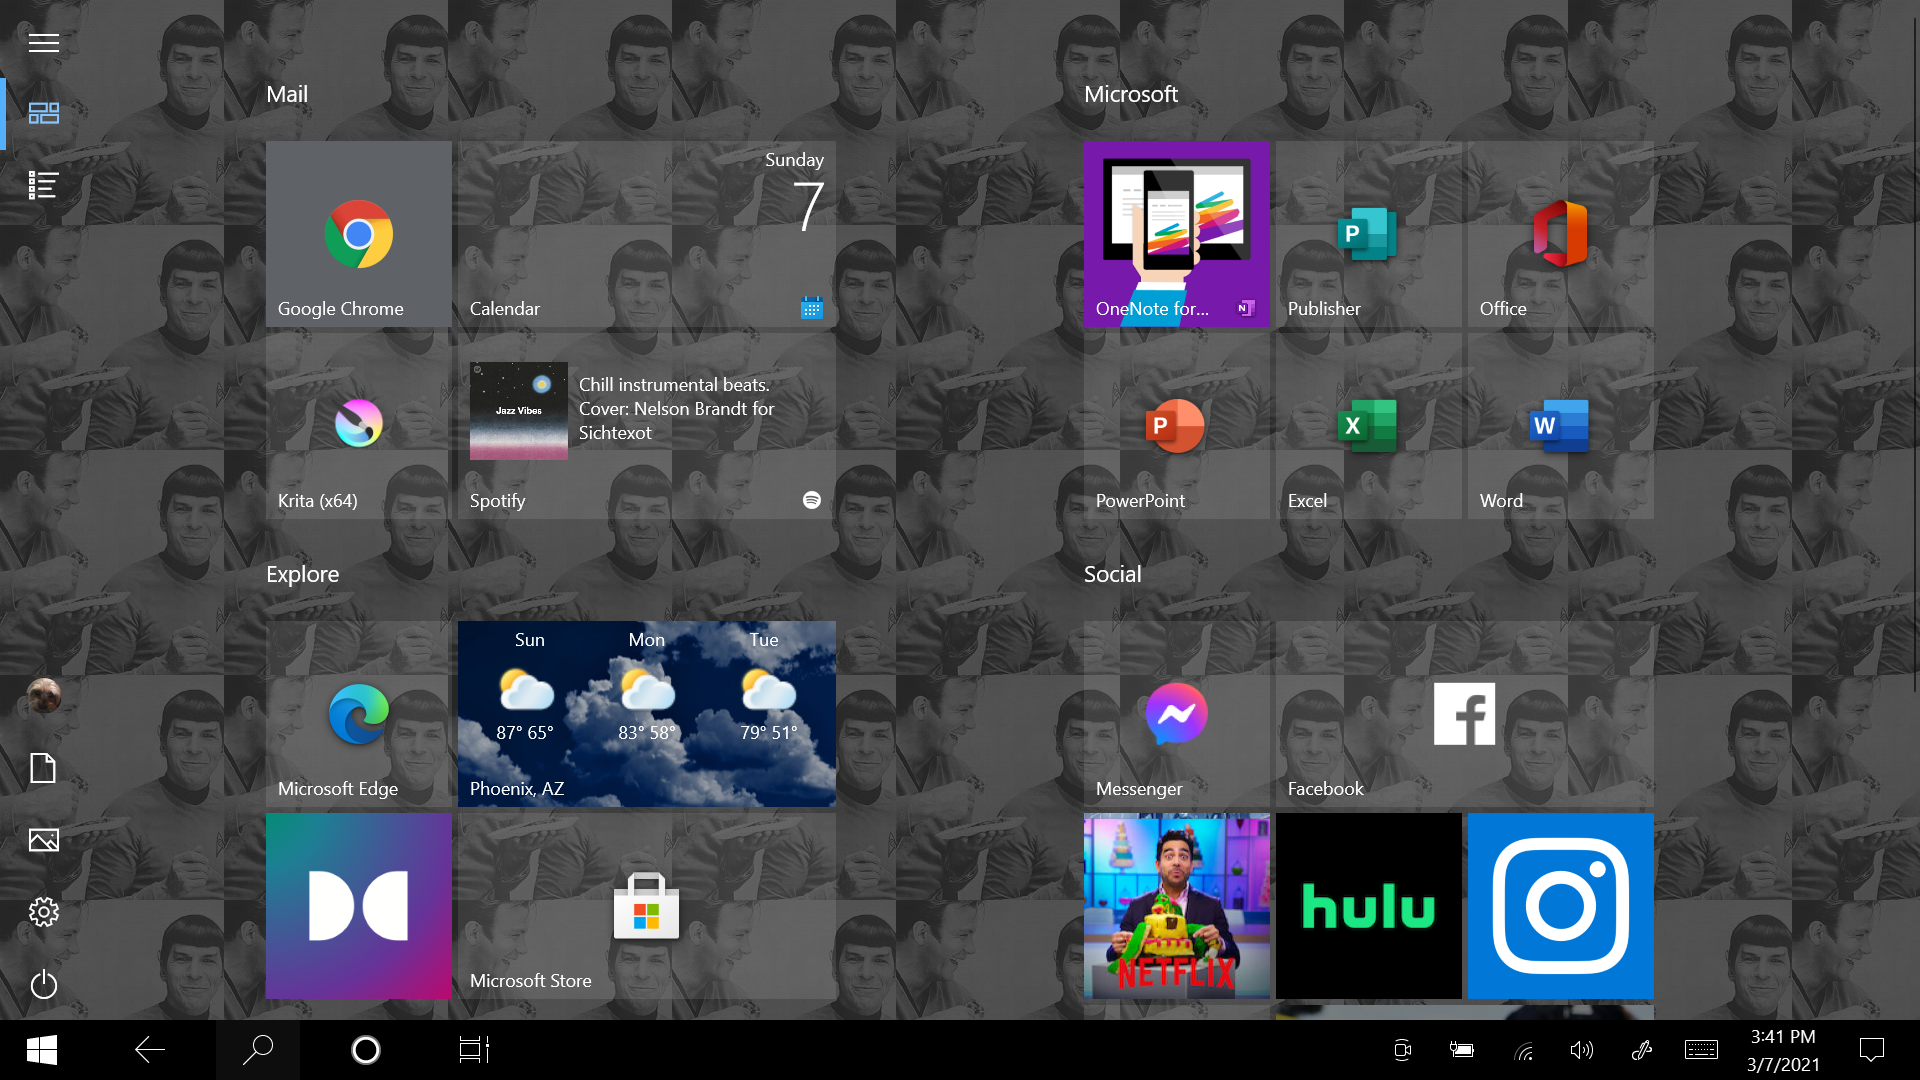1920x1080 pixels.
Task: Click the 3:41 PM clock and date
Action: [1783, 1050]
